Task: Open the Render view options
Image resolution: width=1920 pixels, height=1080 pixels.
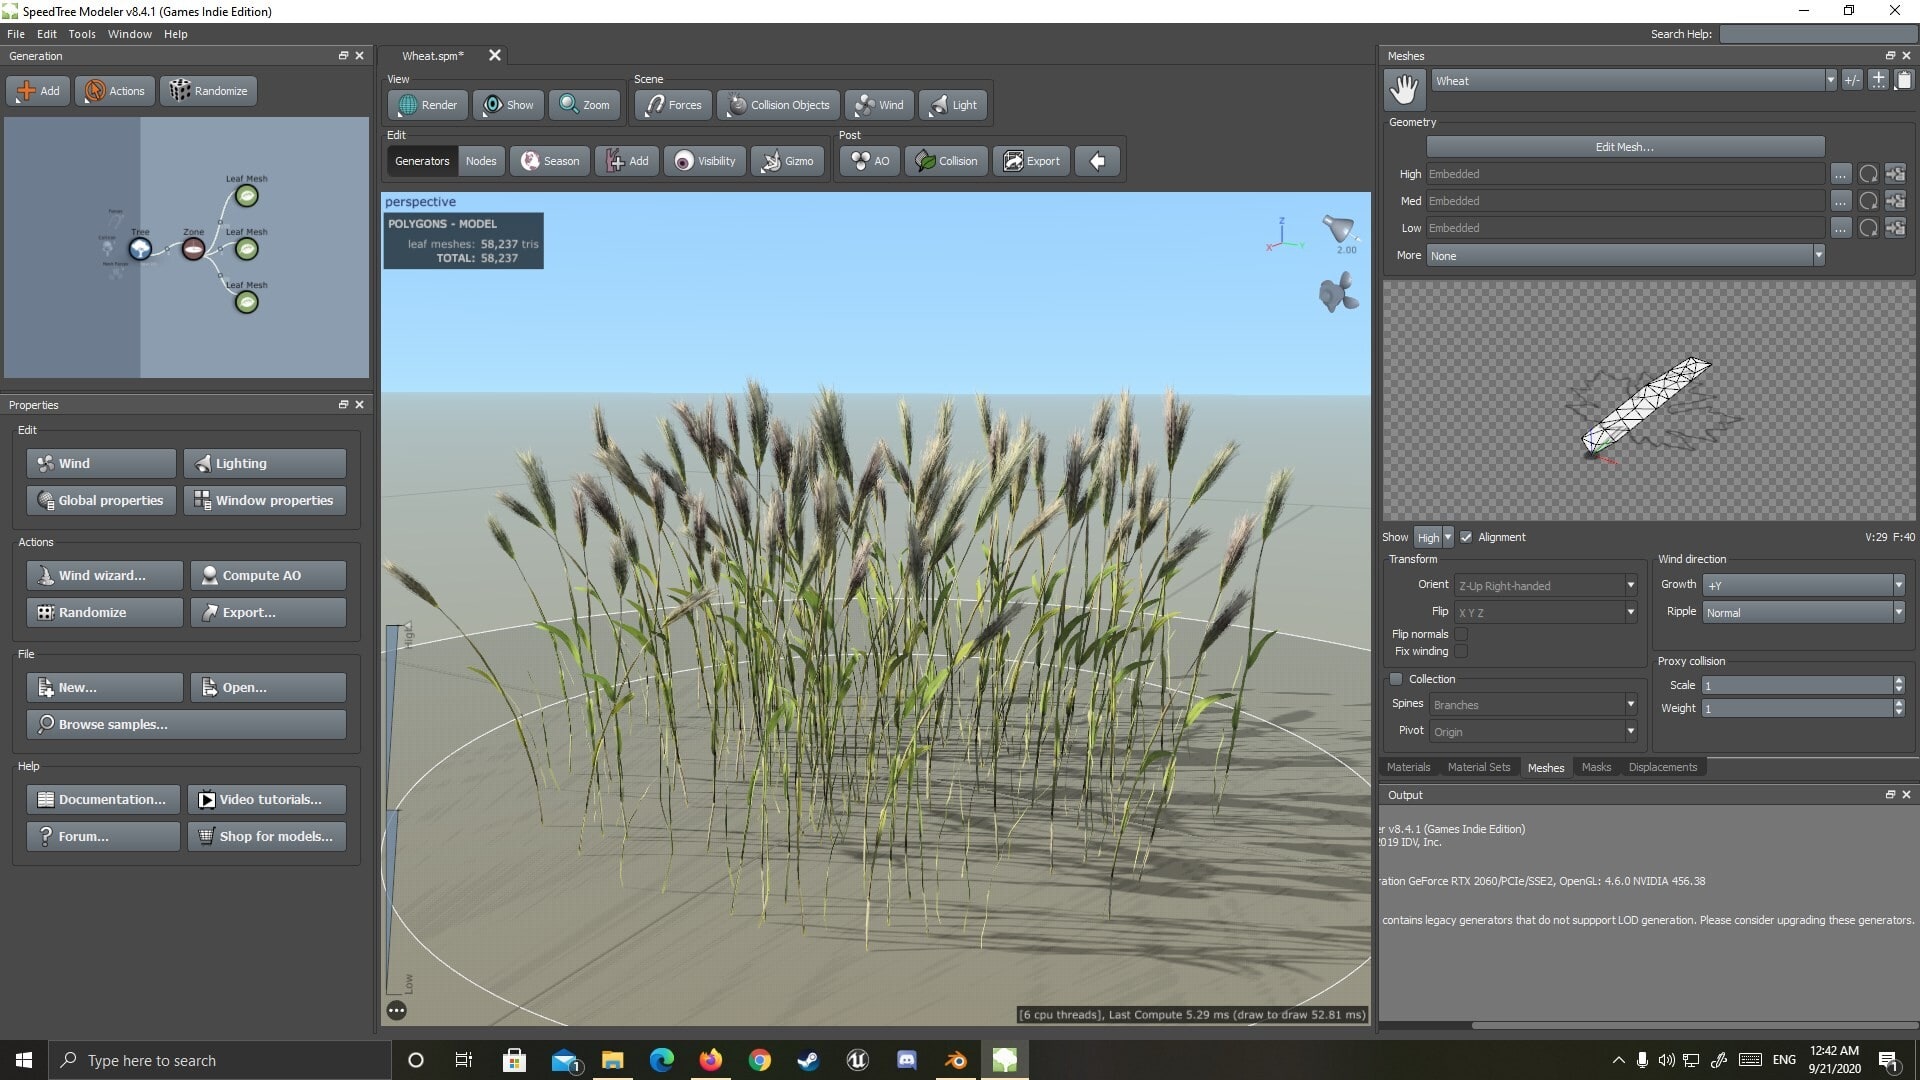Action: click(x=428, y=105)
